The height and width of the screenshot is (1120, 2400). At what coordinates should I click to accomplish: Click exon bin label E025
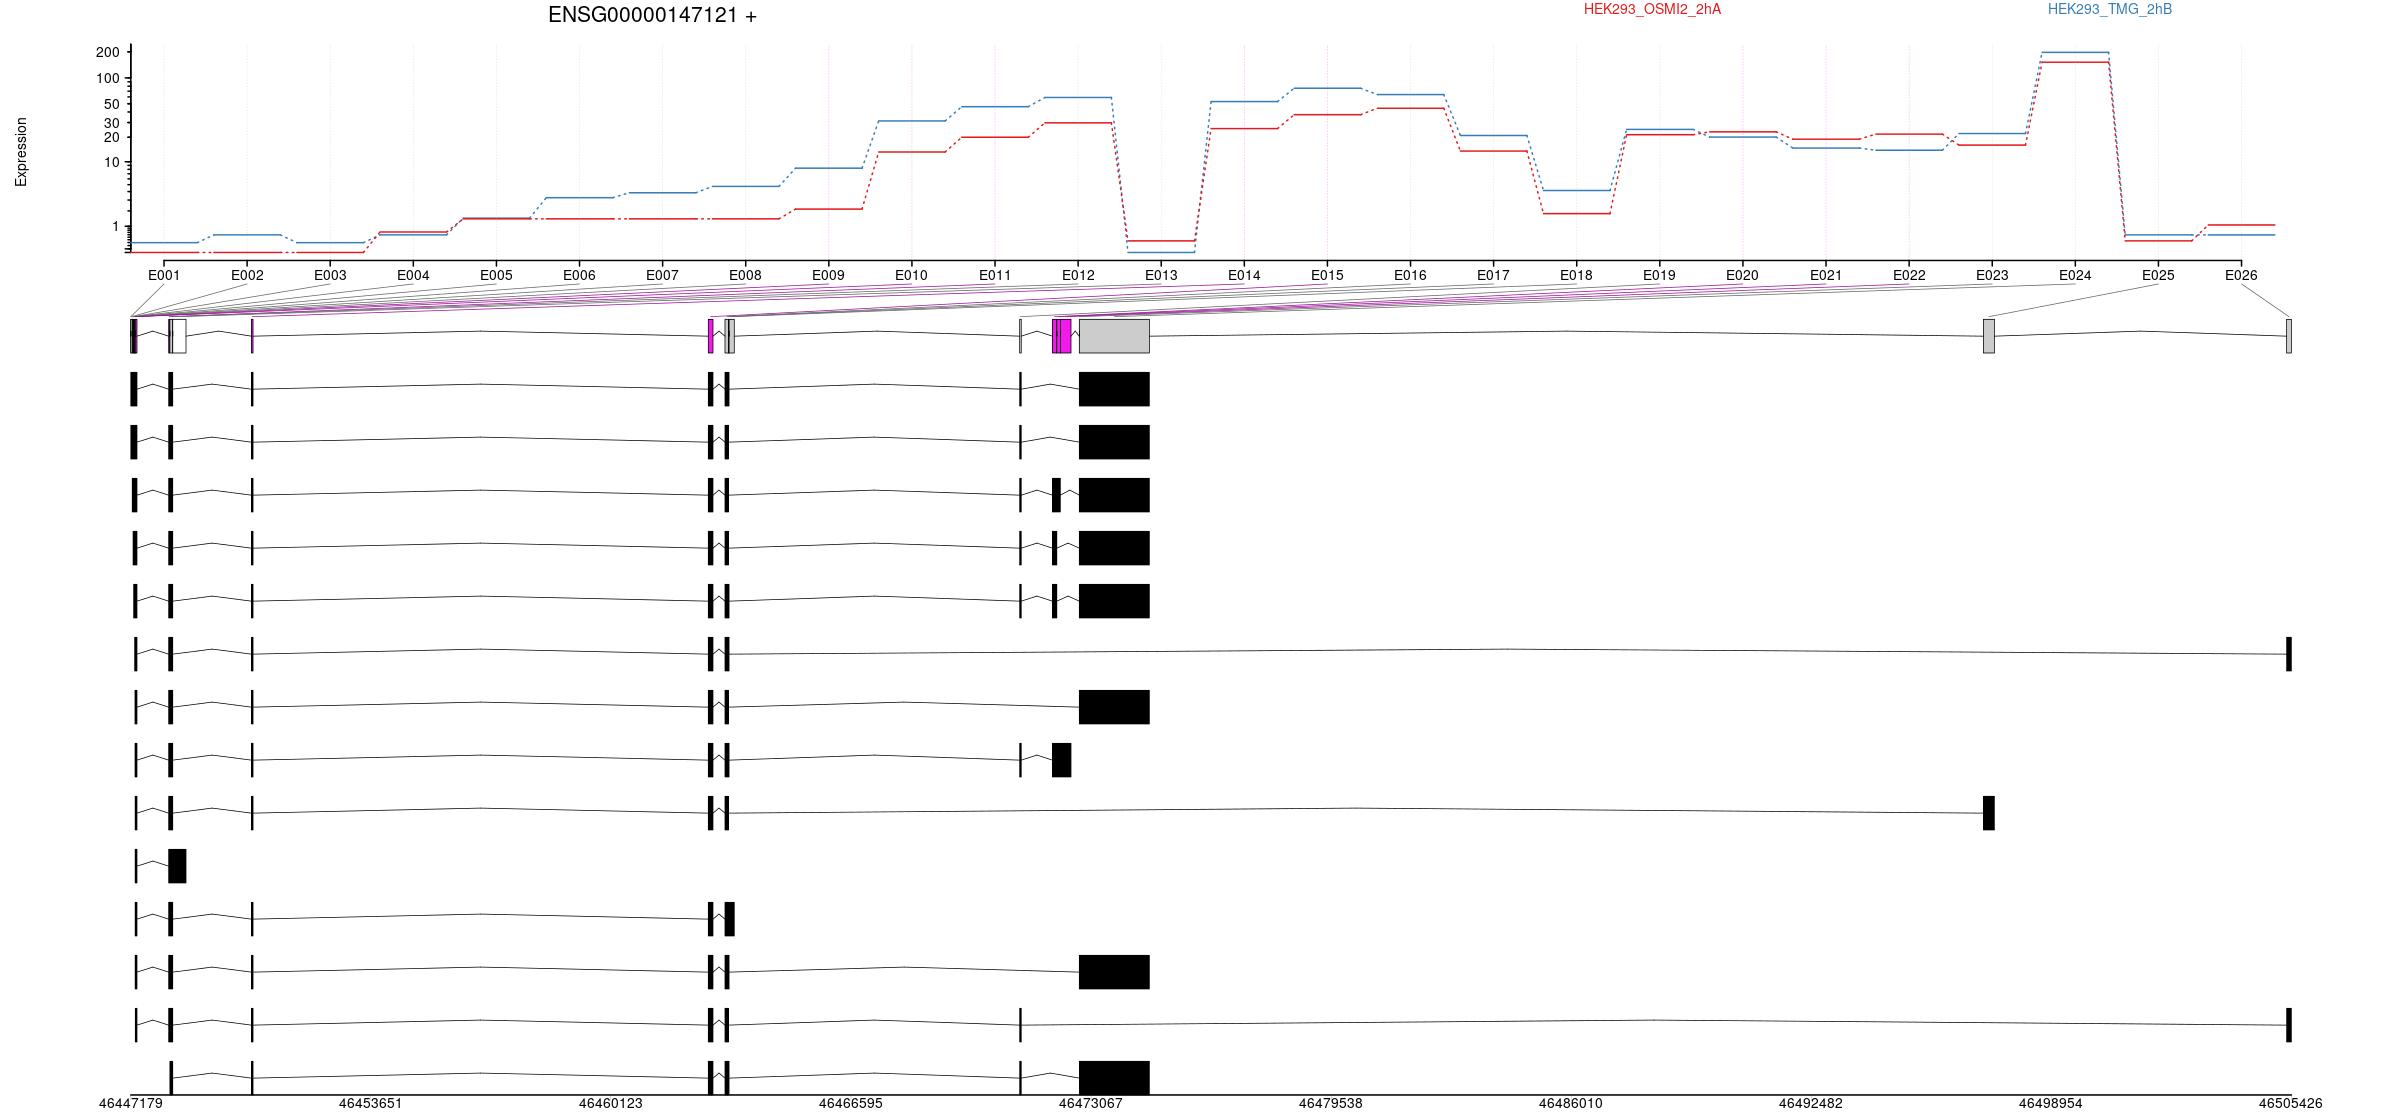(x=2158, y=275)
